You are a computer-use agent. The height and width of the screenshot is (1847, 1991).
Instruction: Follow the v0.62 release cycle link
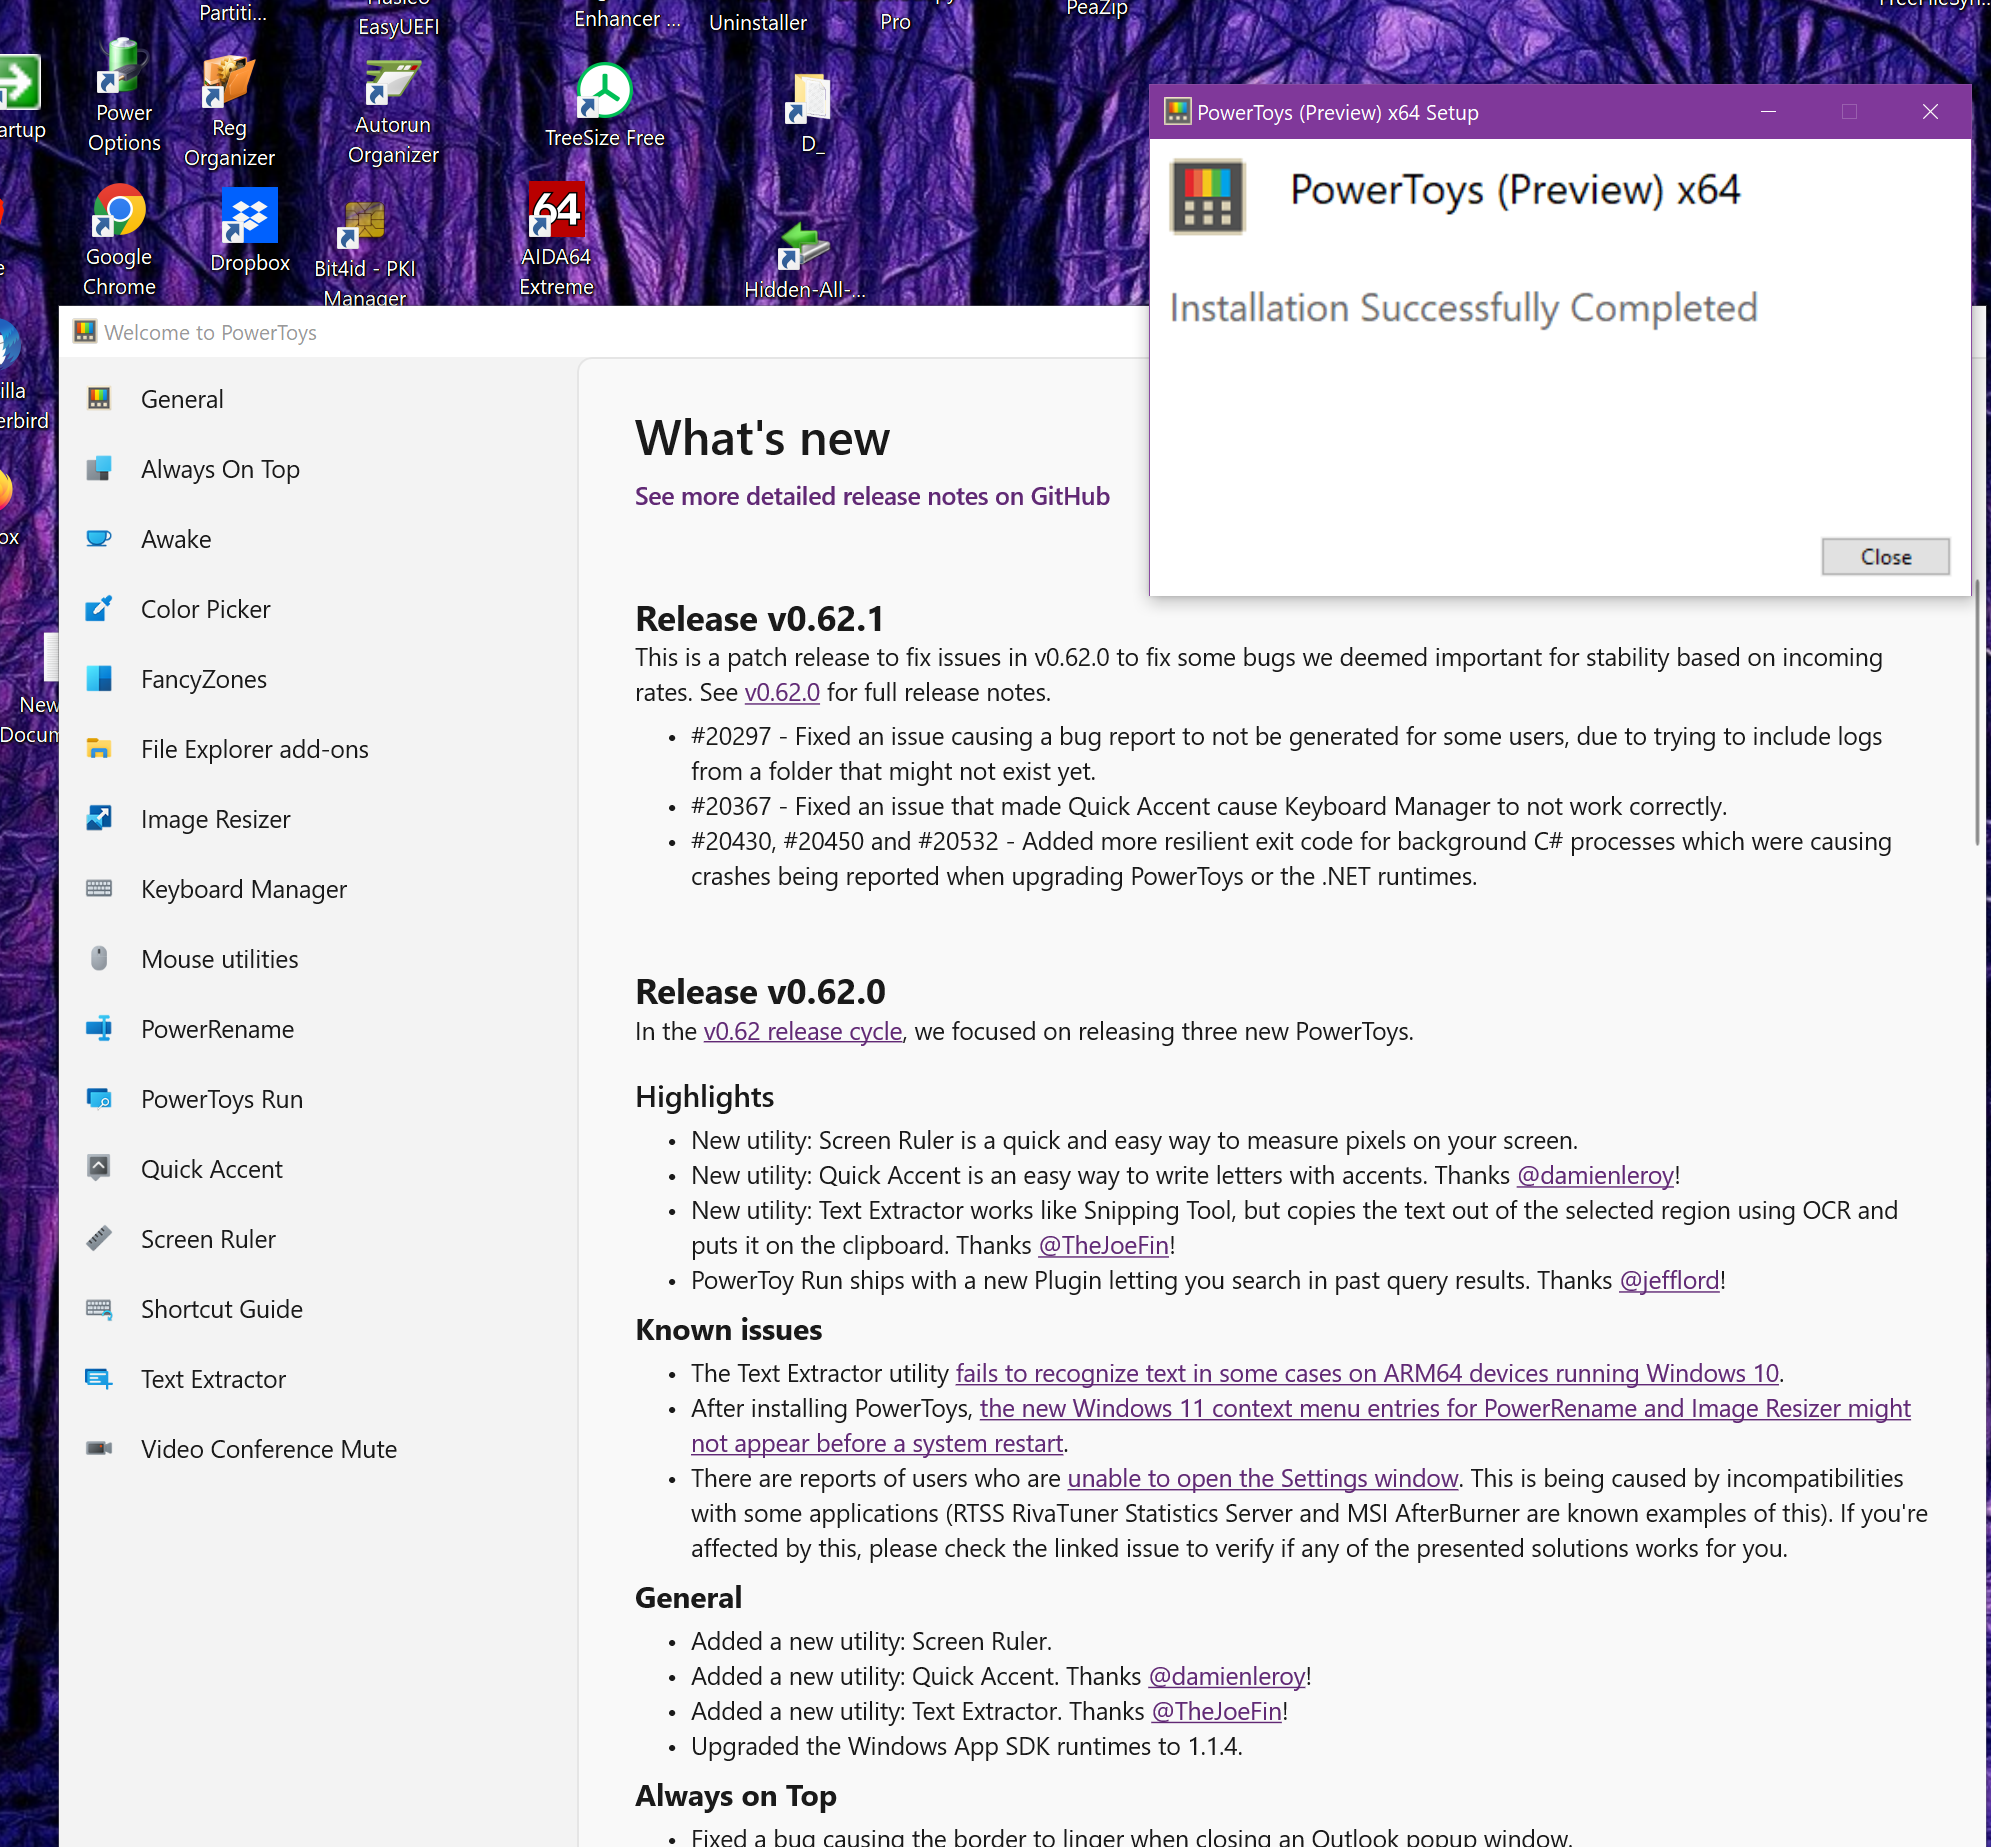[x=802, y=1031]
